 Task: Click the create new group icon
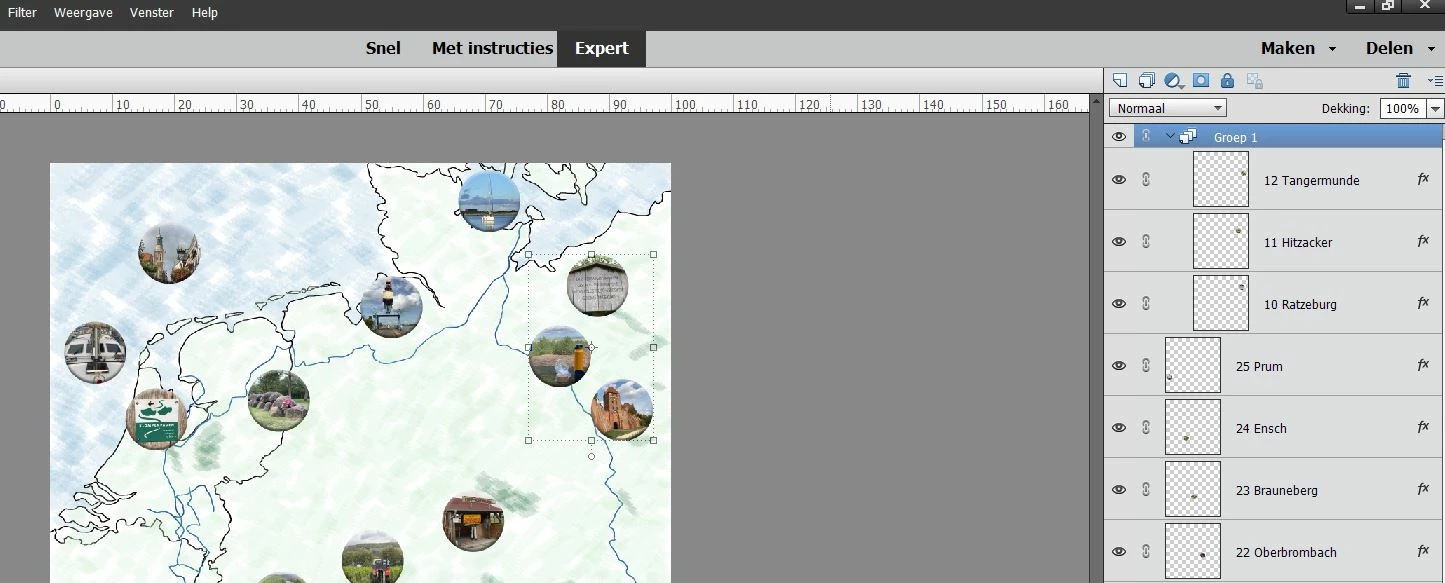(1147, 81)
